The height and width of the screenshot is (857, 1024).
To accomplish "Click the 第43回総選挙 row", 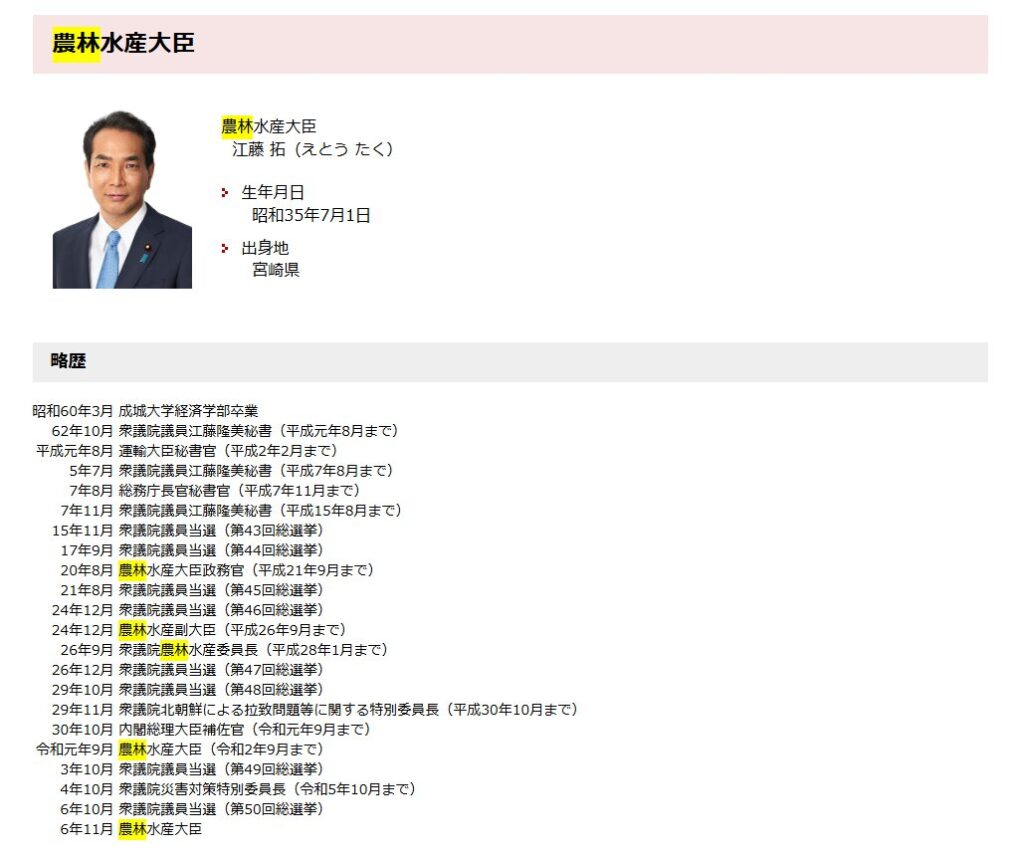I will tap(187, 530).
